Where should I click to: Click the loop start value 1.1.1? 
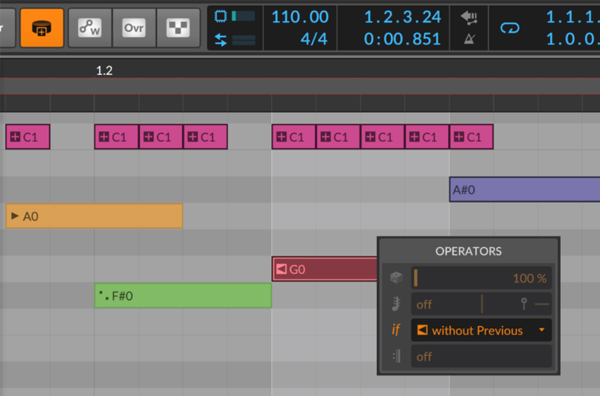[x=572, y=17]
